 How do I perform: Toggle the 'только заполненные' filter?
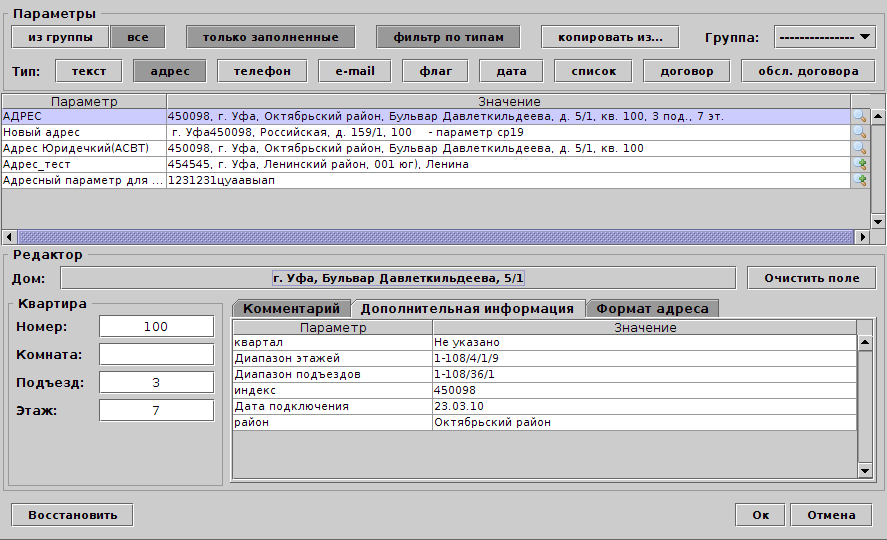click(x=270, y=37)
